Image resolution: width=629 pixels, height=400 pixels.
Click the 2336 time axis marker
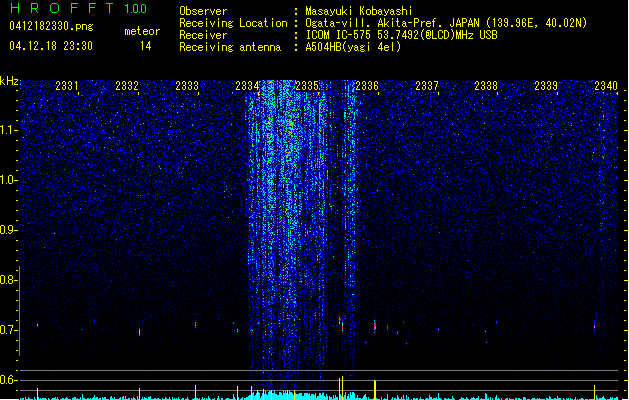click(367, 86)
